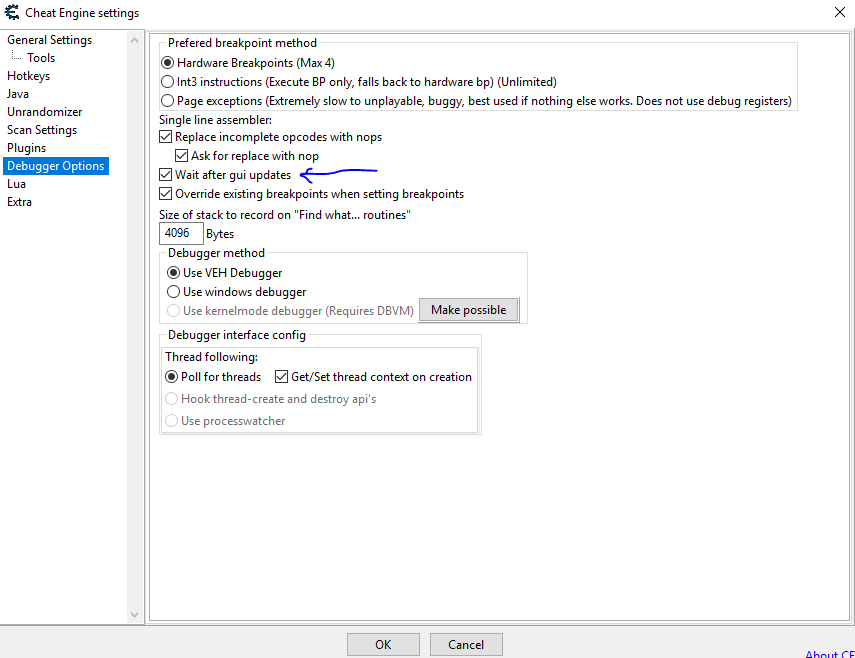This screenshot has height=658, width=855.
Task: Click the Debugger interface config heading
Action: 237,335
